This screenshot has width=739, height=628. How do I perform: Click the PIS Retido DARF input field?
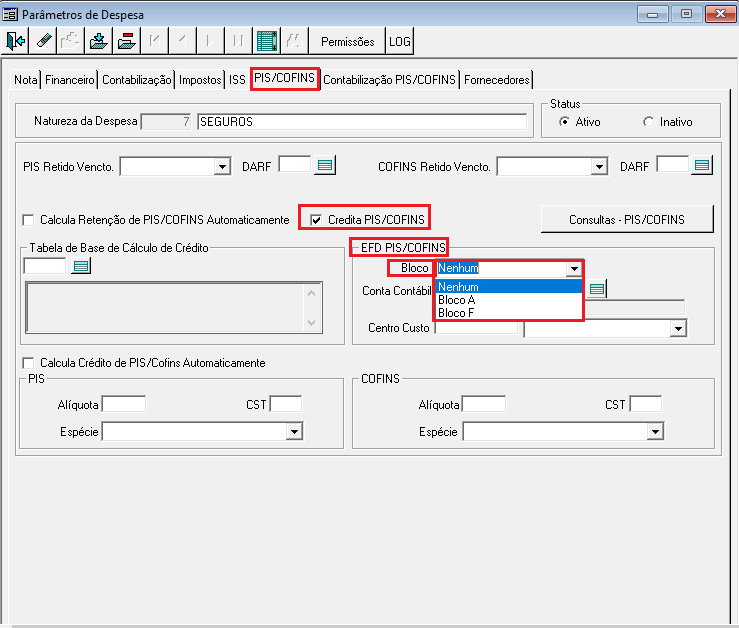point(295,165)
